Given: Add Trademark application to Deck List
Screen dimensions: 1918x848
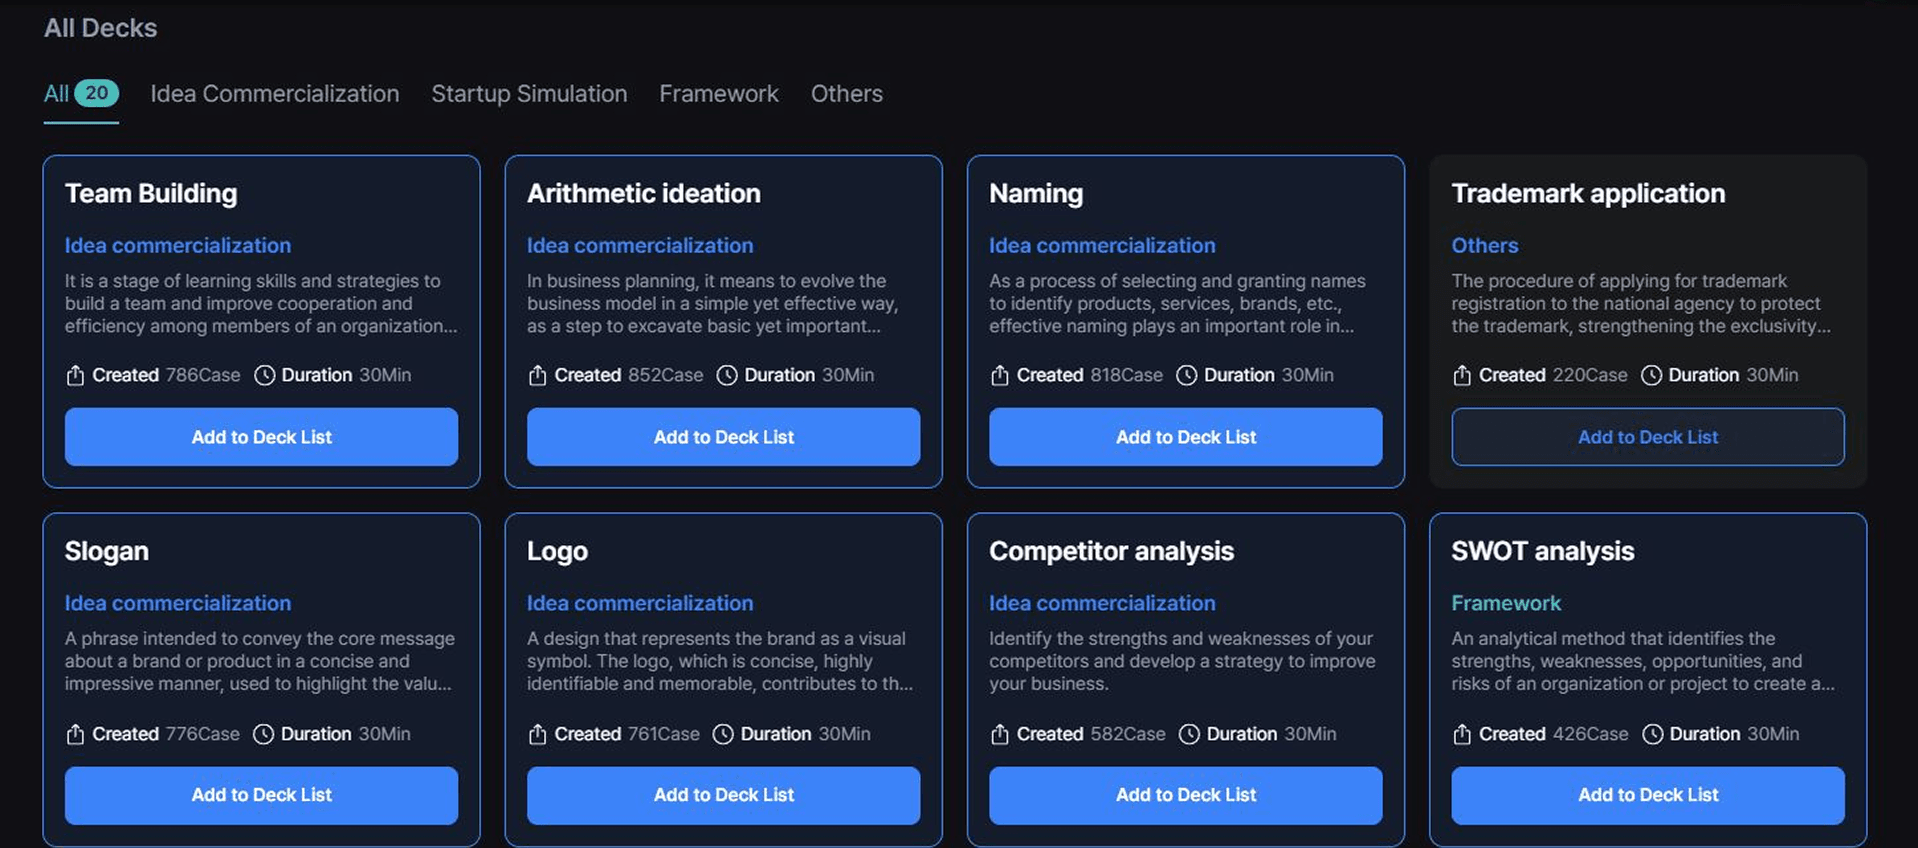Looking at the screenshot, I should (x=1647, y=437).
